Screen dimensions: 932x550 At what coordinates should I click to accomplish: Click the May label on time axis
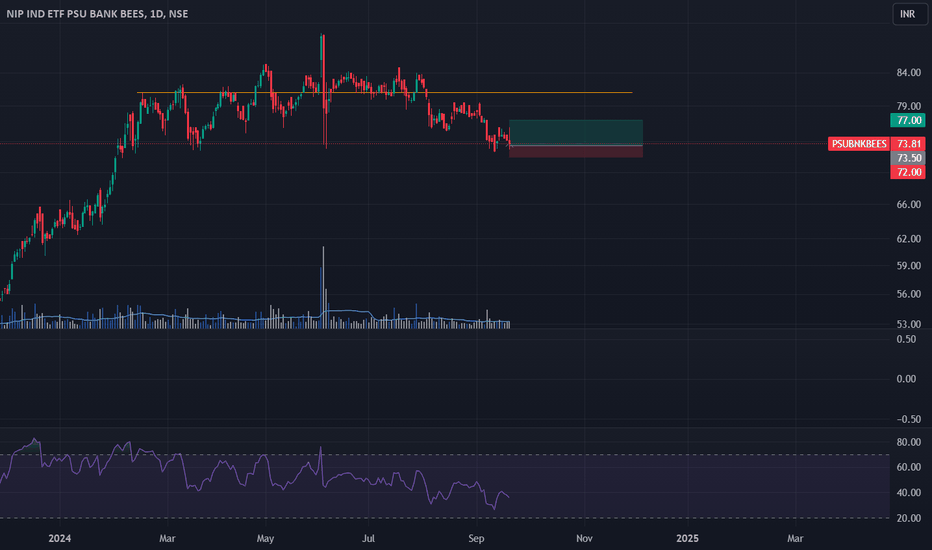click(265, 538)
